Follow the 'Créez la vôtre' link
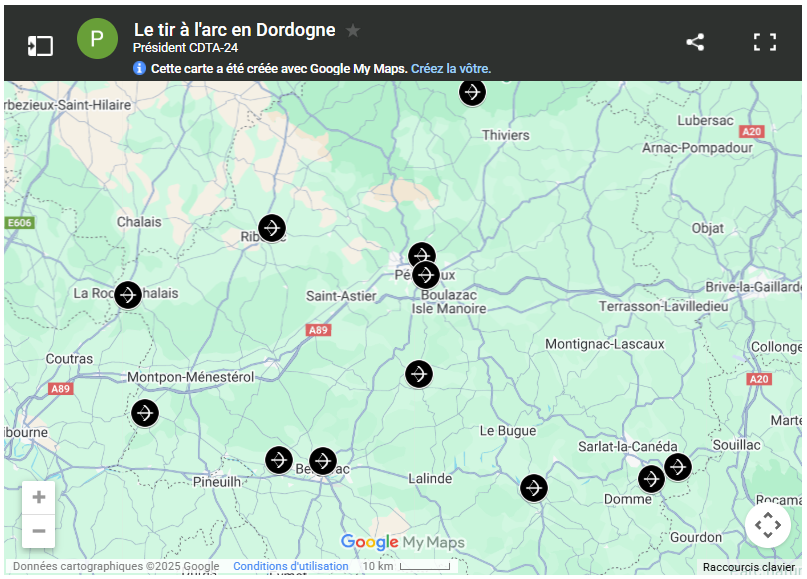The image size is (807, 579). pos(450,69)
